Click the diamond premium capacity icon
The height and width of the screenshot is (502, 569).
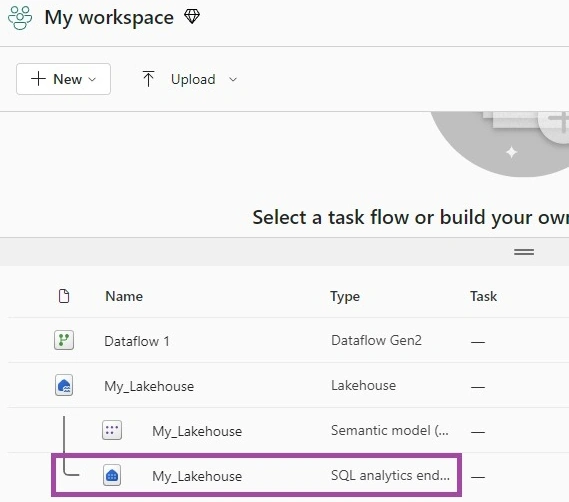192,17
